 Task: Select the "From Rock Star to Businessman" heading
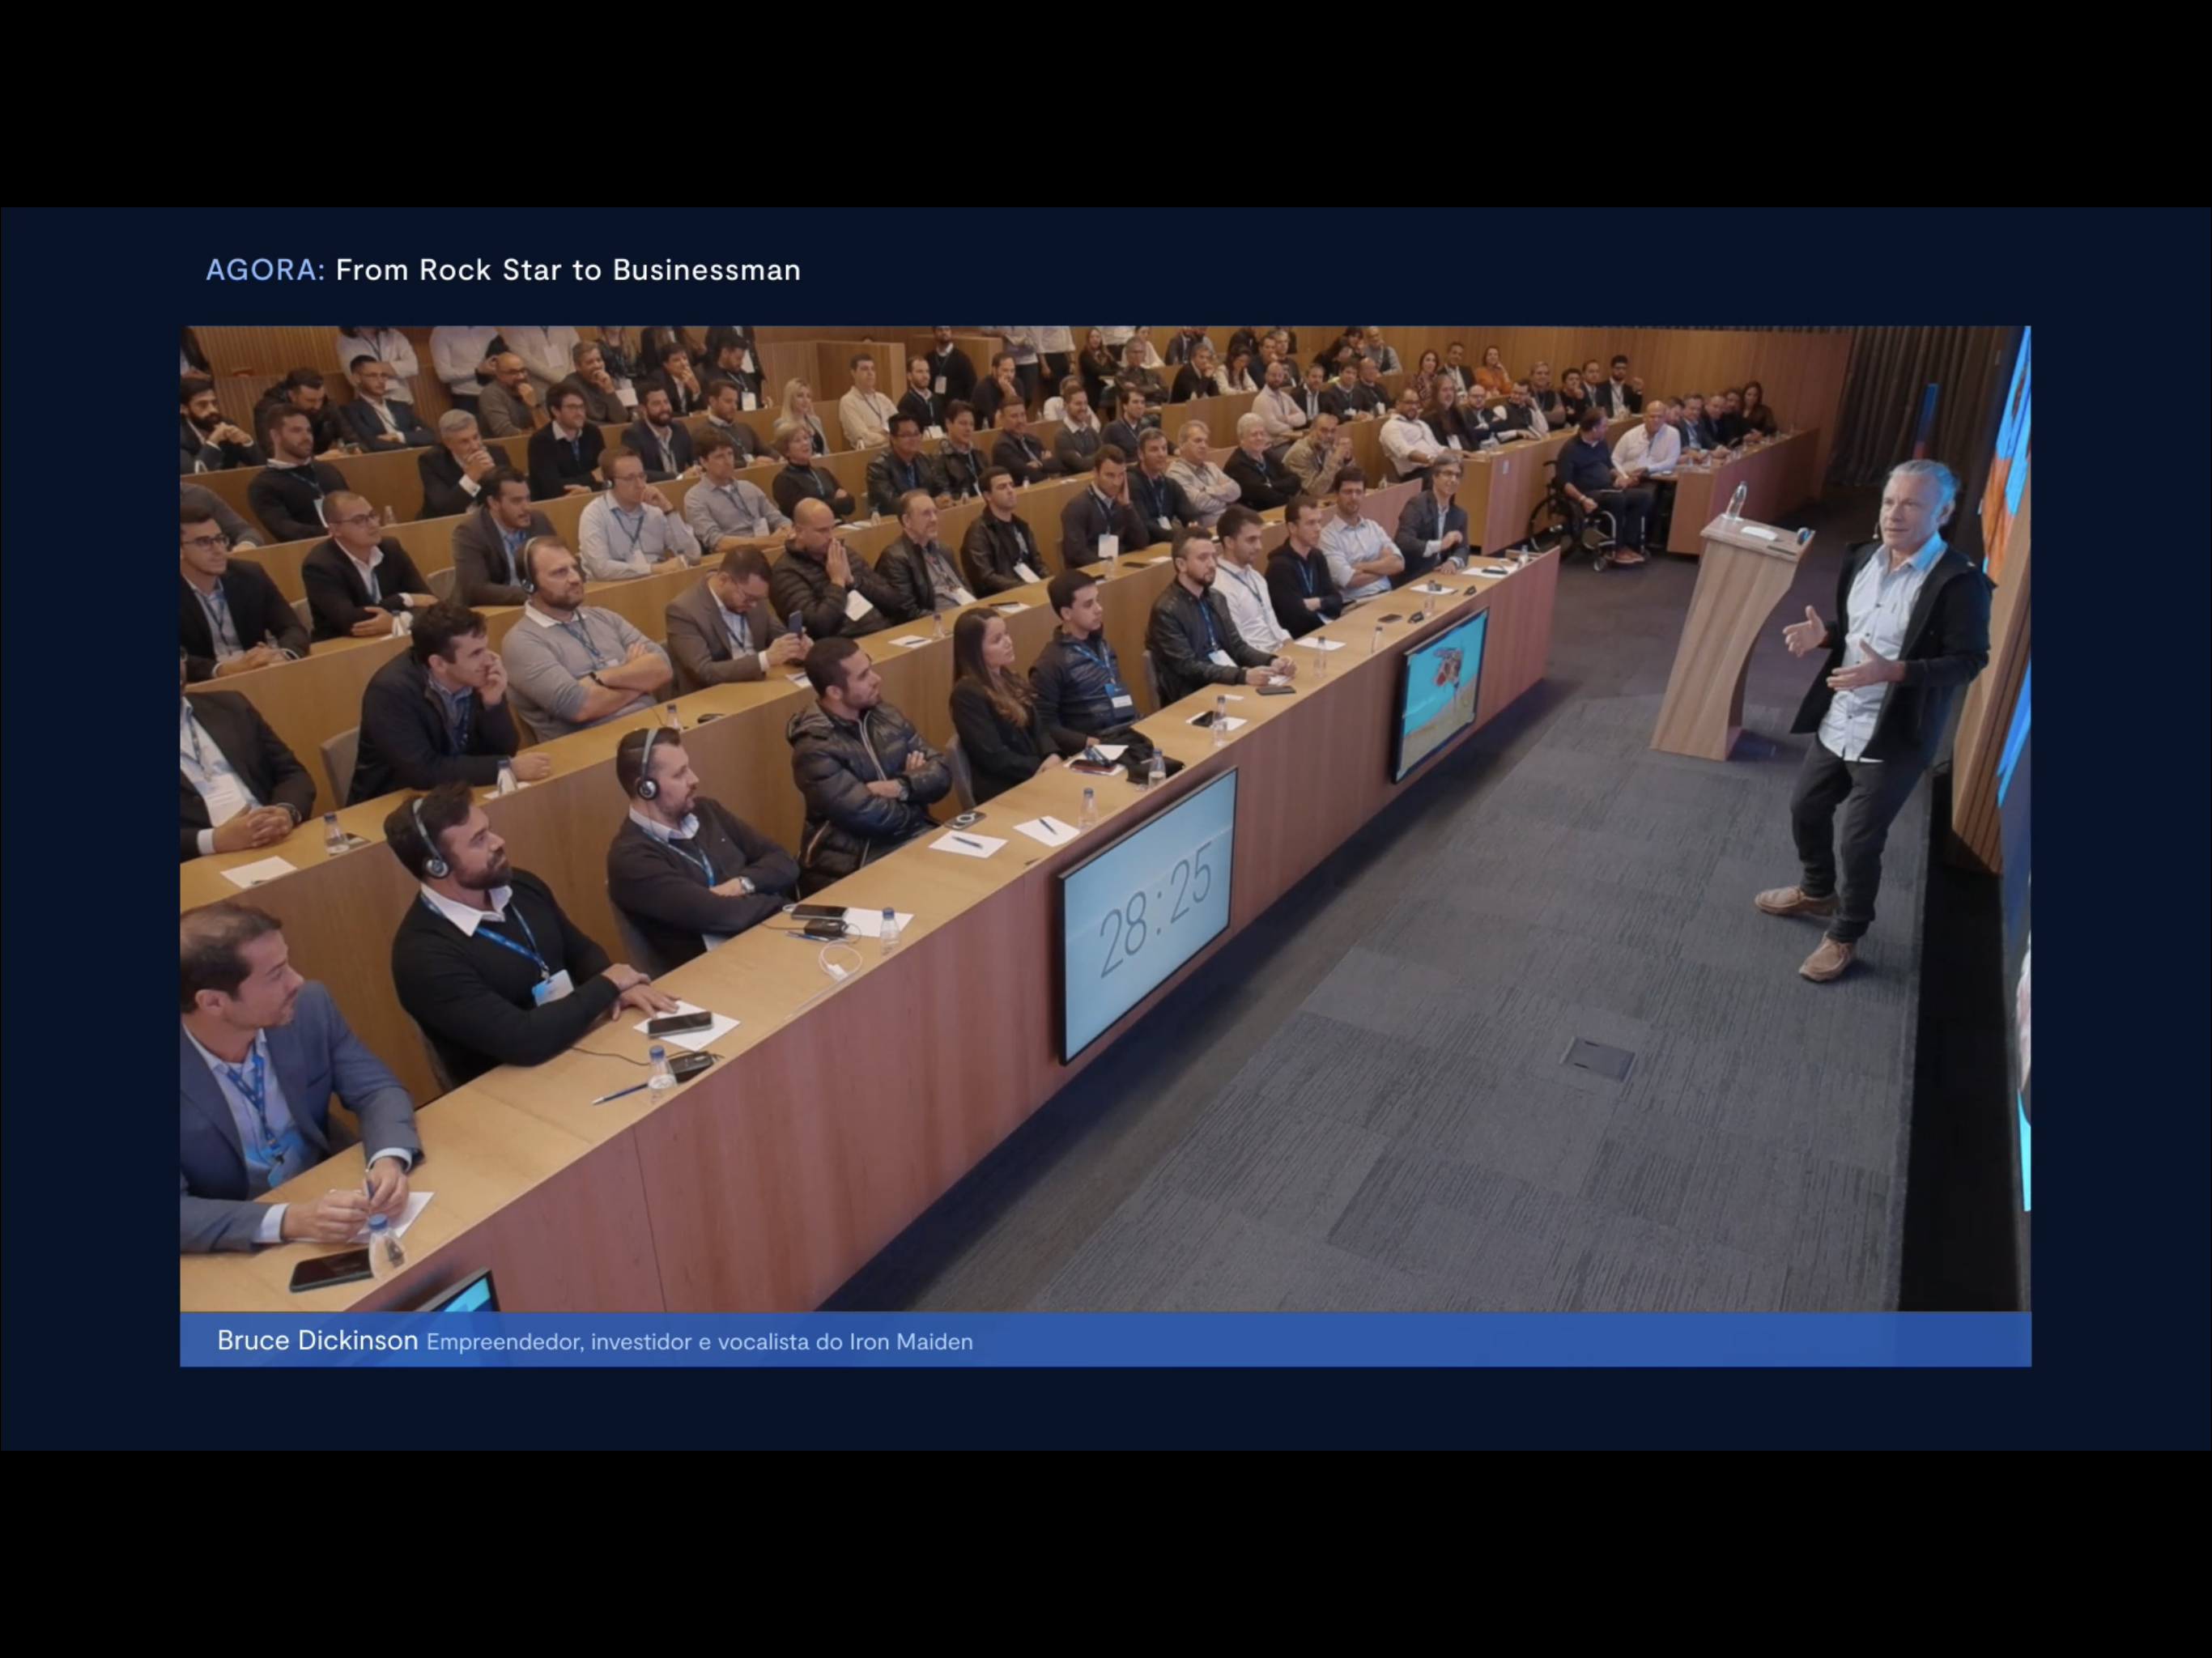567,270
